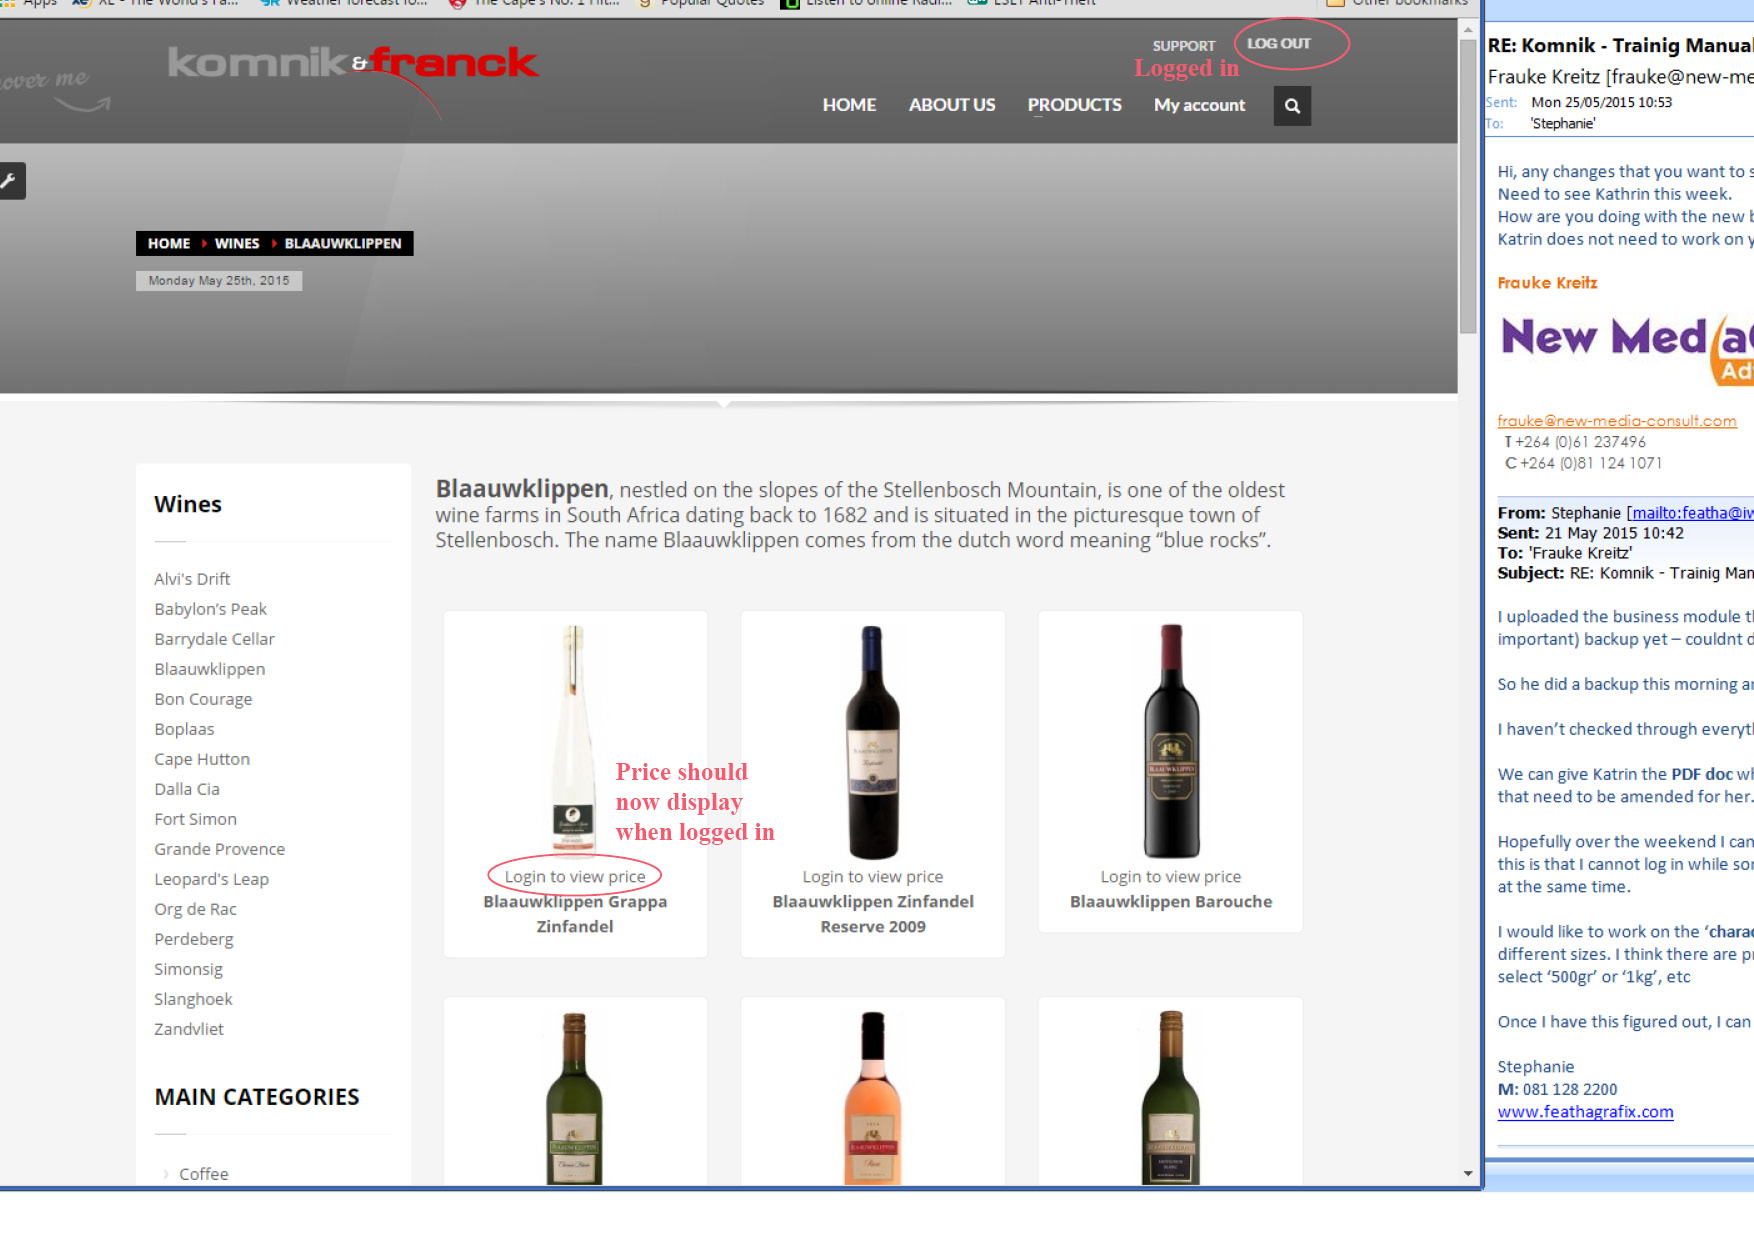The width and height of the screenshot is (1754, 1240).
Task: Select Slanghoek wine category
Action: tap(193, 999)
